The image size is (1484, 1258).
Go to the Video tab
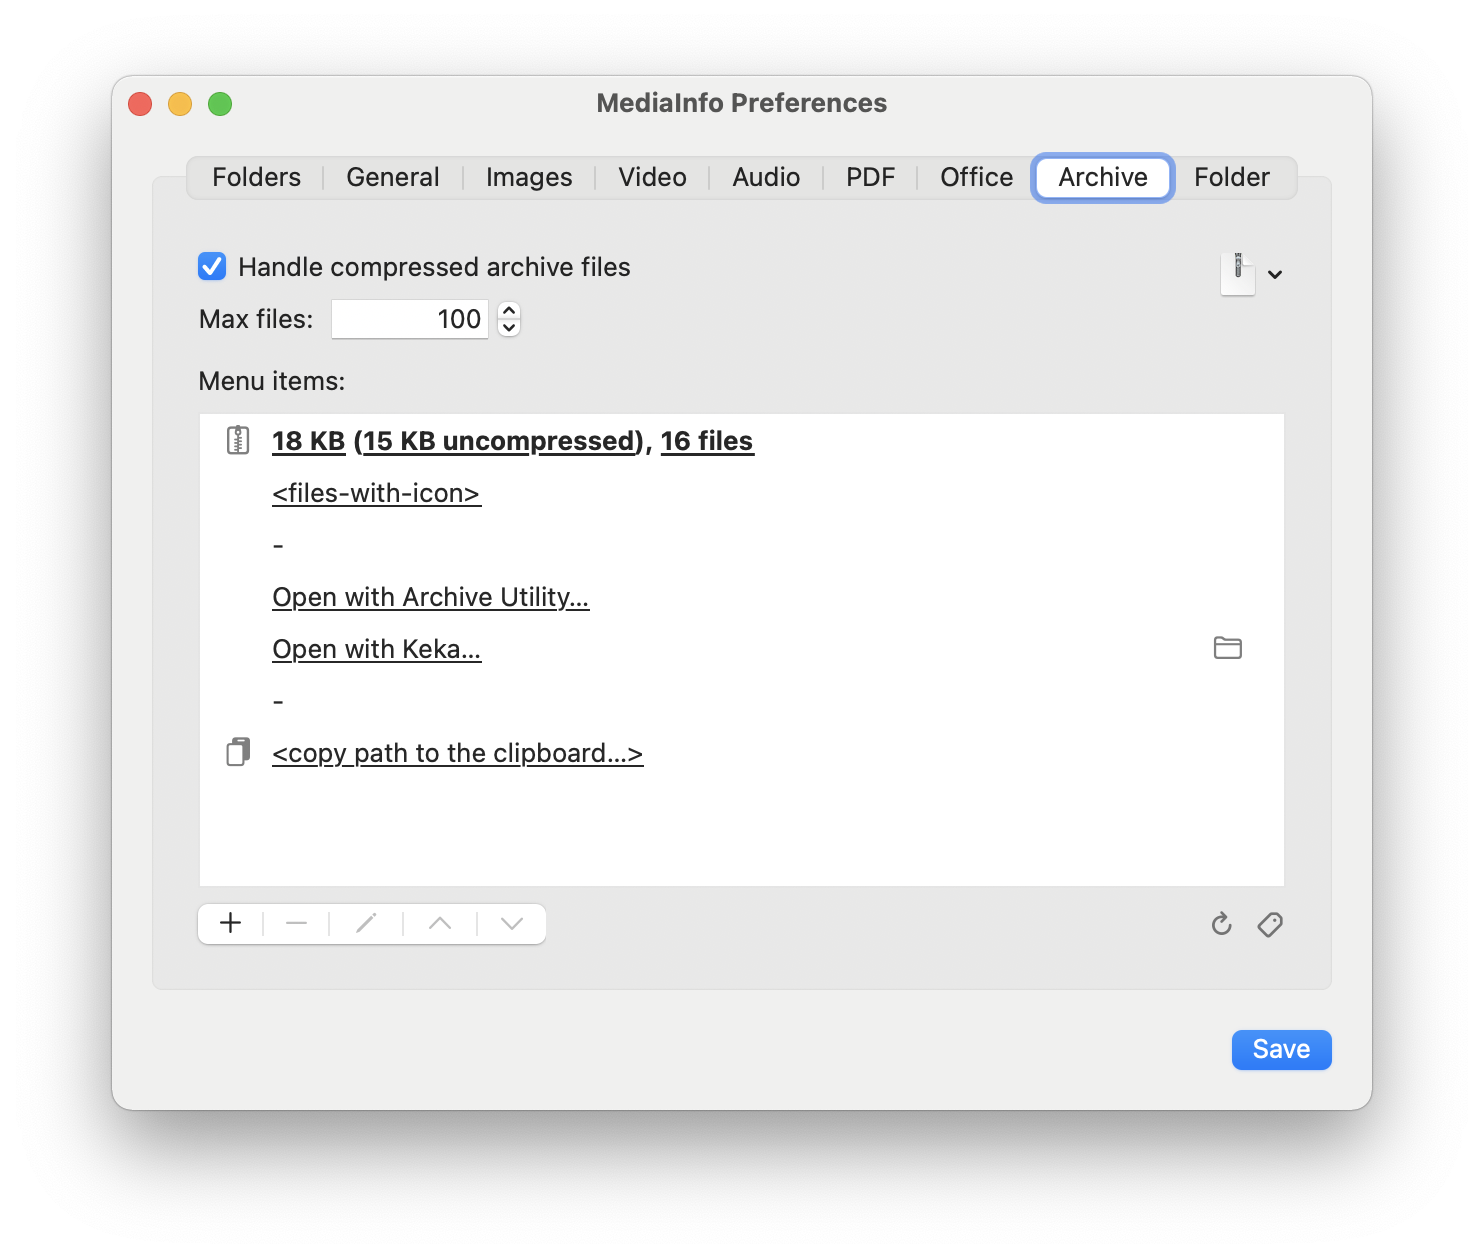pyautogui.click(x=652, y=178)
